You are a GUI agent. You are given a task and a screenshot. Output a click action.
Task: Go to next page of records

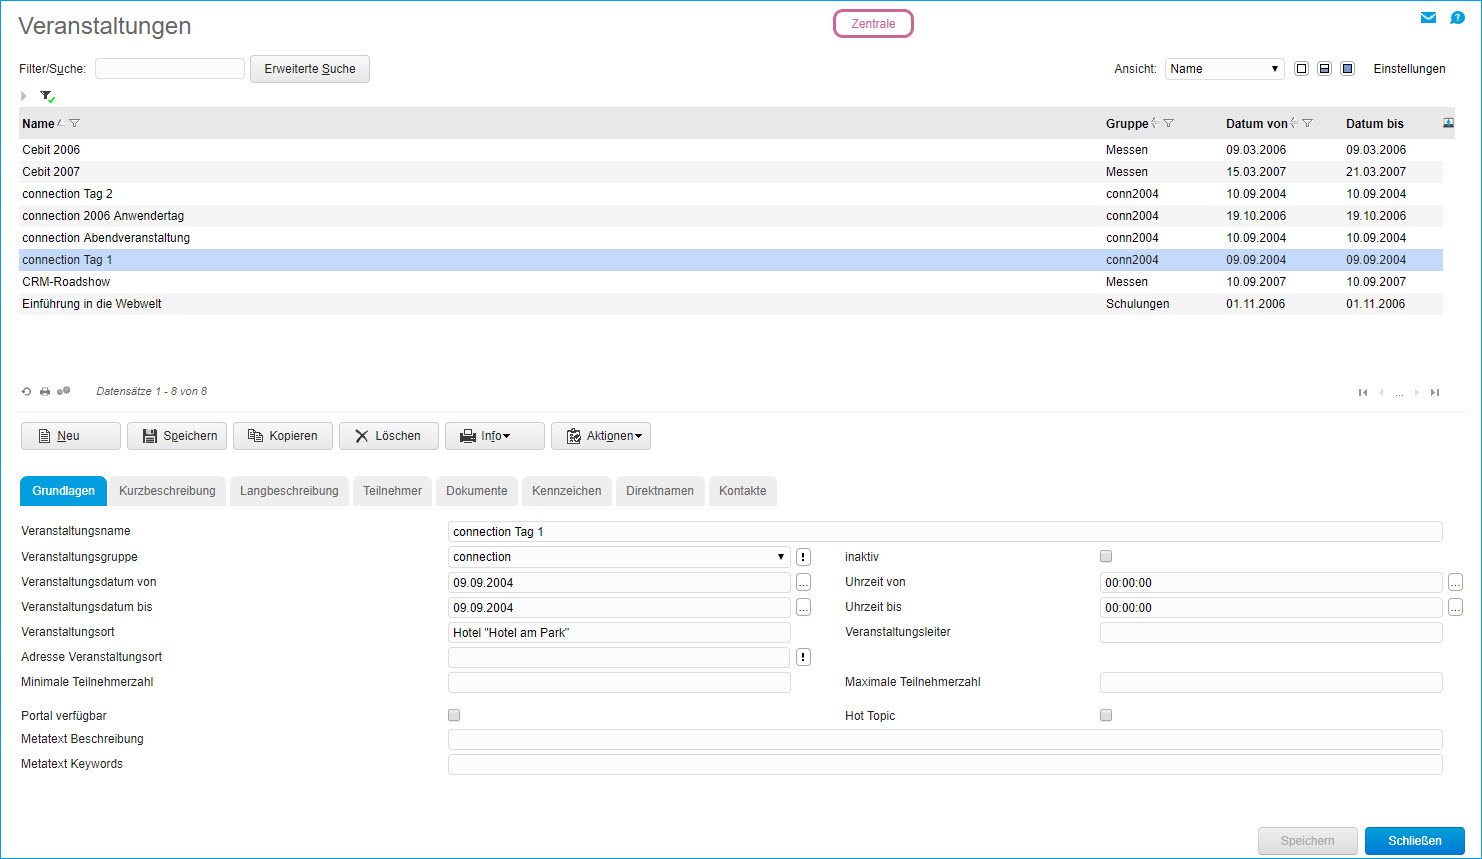click(1417, 393)
